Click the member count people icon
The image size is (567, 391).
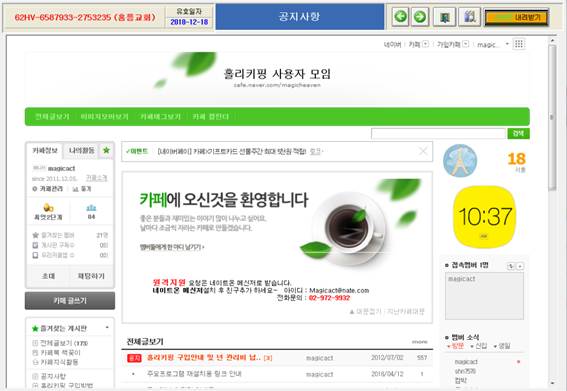91,208
